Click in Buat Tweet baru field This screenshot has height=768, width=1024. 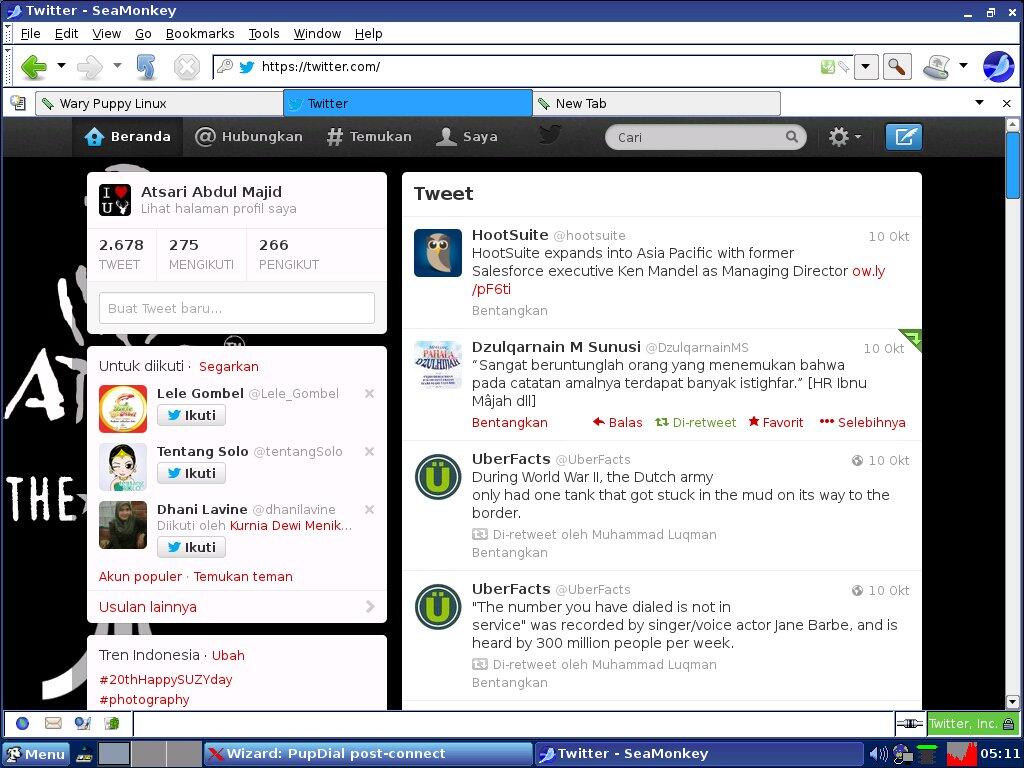[x=237, y=308]
